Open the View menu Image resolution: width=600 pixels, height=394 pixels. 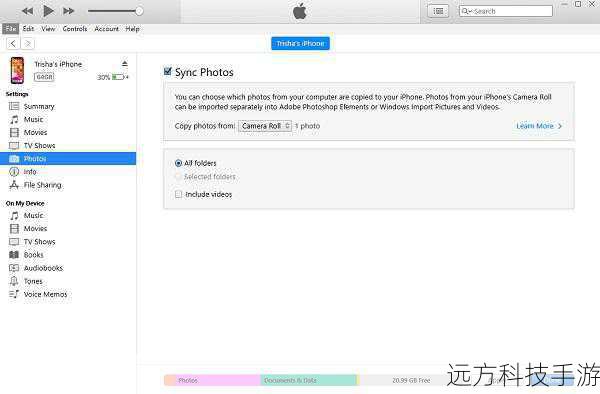point(48,29)
